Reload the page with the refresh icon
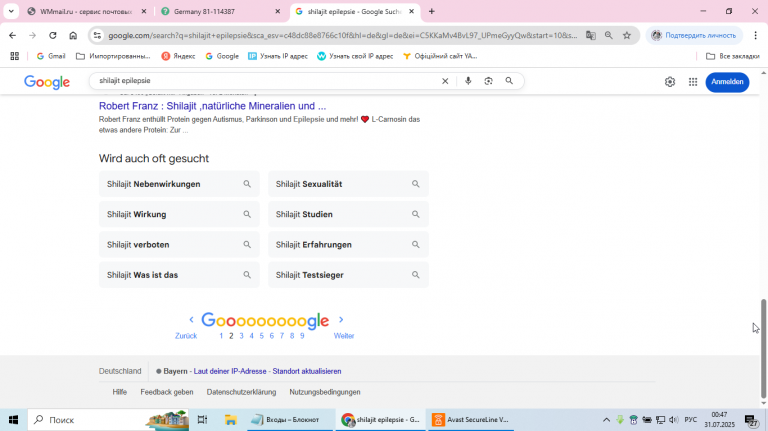The height and width of the screenshot is (431, 768). point(53,35)
